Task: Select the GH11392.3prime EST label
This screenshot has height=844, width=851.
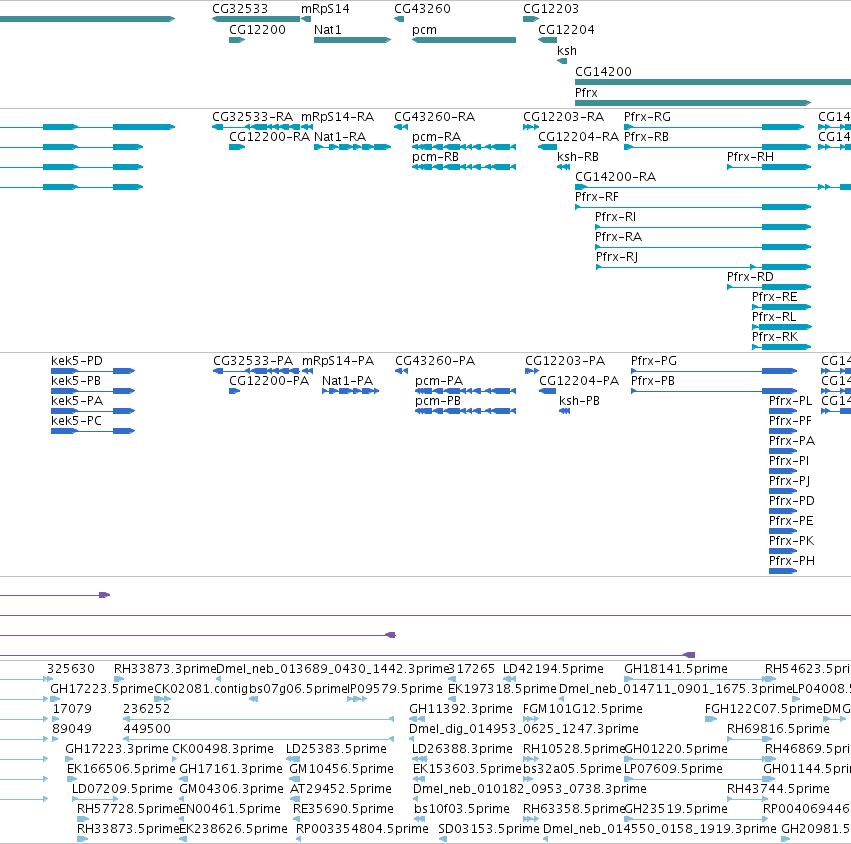Action: click(461, 709)
